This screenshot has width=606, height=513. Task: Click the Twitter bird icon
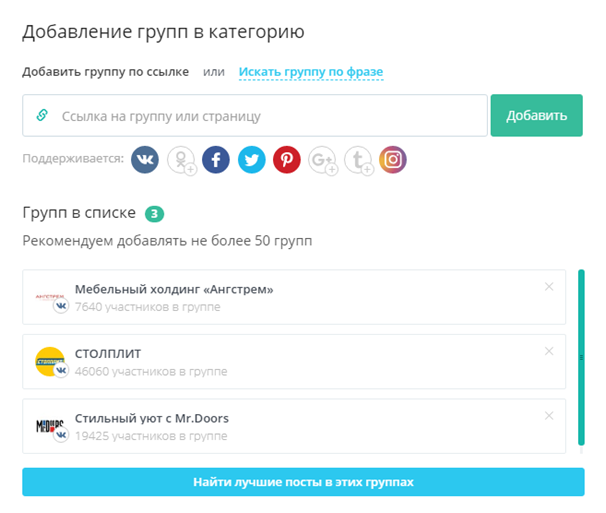tap(252, 160)
